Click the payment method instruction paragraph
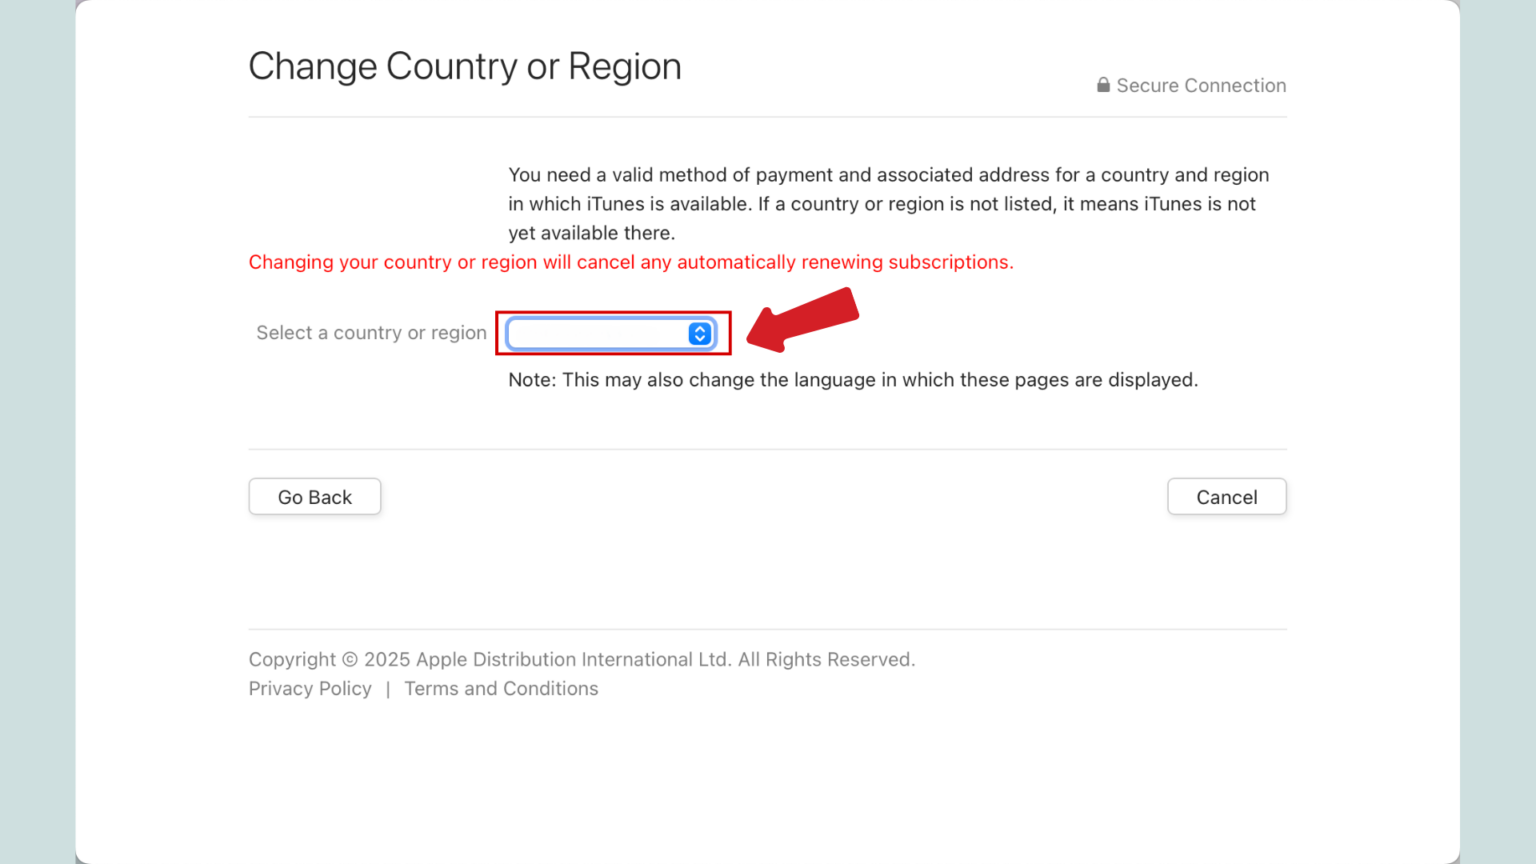 point(888,203)
